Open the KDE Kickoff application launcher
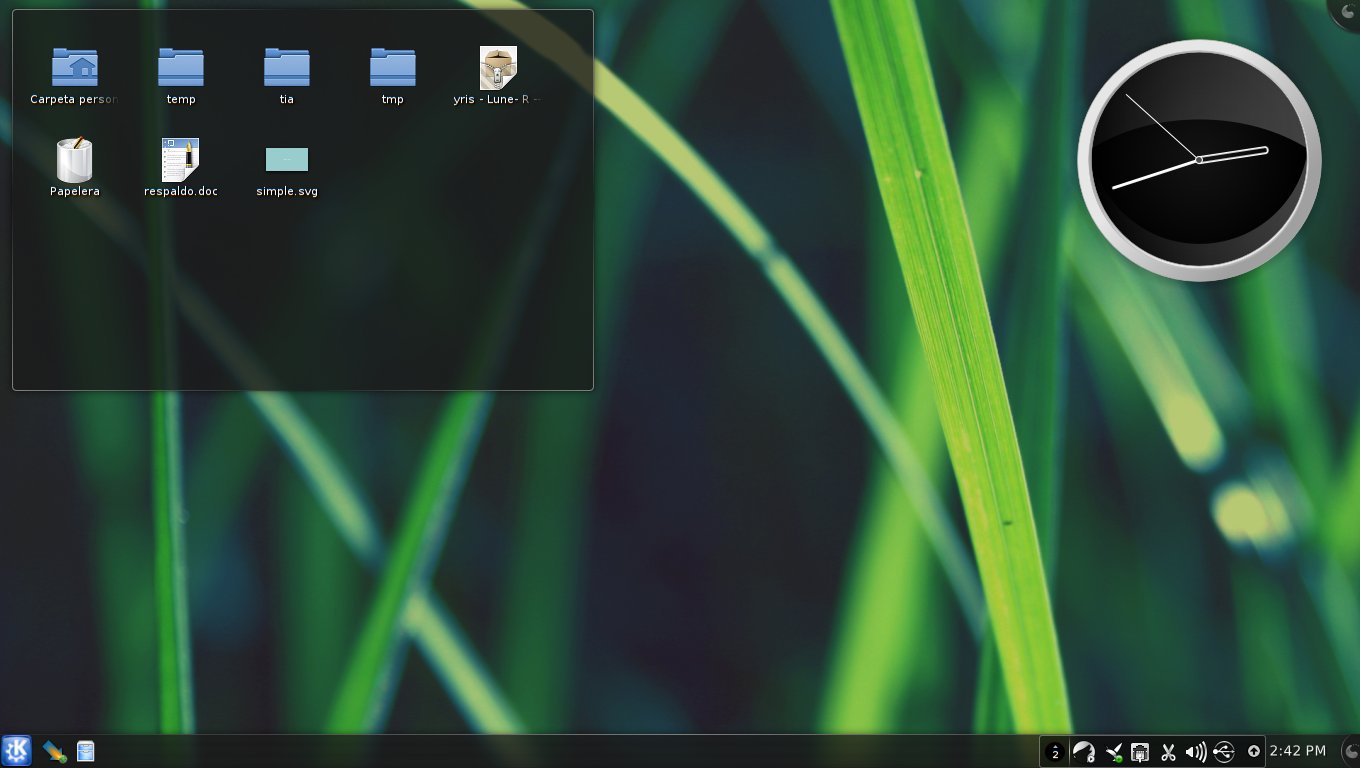This screenshot has height=768, width=1360. tap(16, 751)
